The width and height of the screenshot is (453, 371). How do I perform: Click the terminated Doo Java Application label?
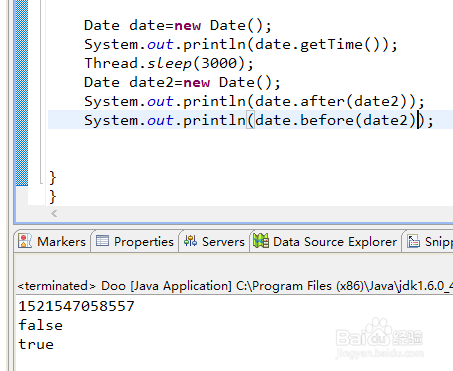[235, 286]
